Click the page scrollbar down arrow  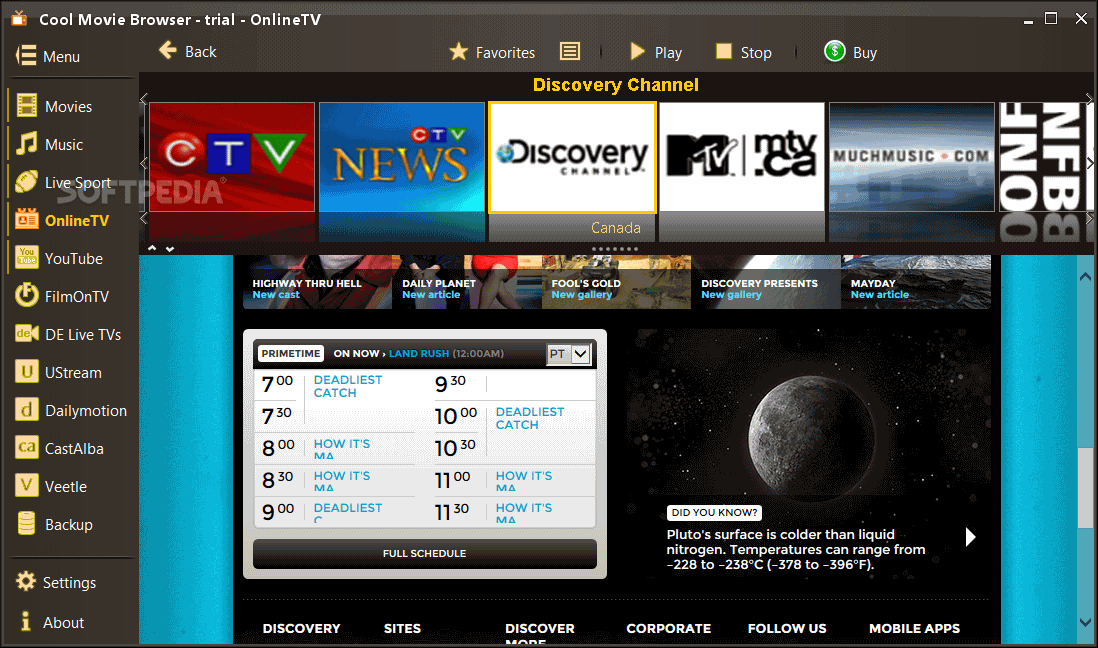point(1085,621)
